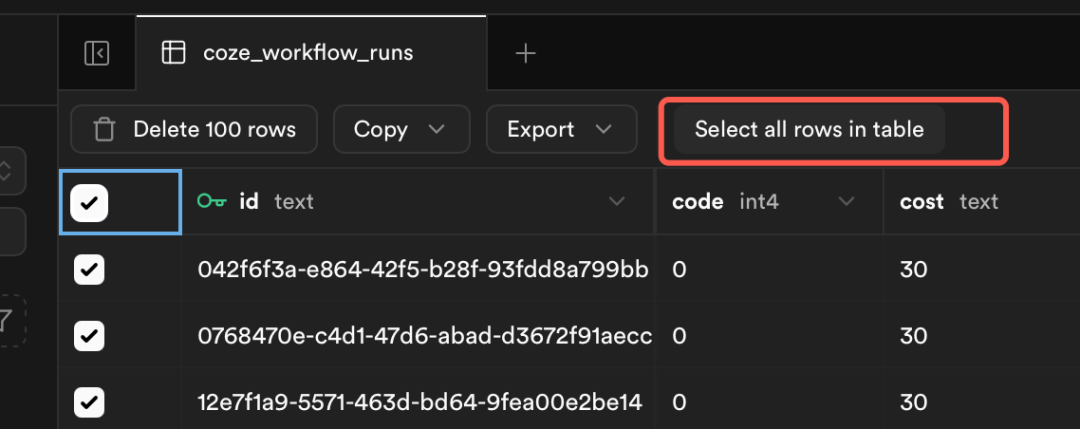
Task: Switch to the coze_workflow_runs tab
Action: point(307,53)
